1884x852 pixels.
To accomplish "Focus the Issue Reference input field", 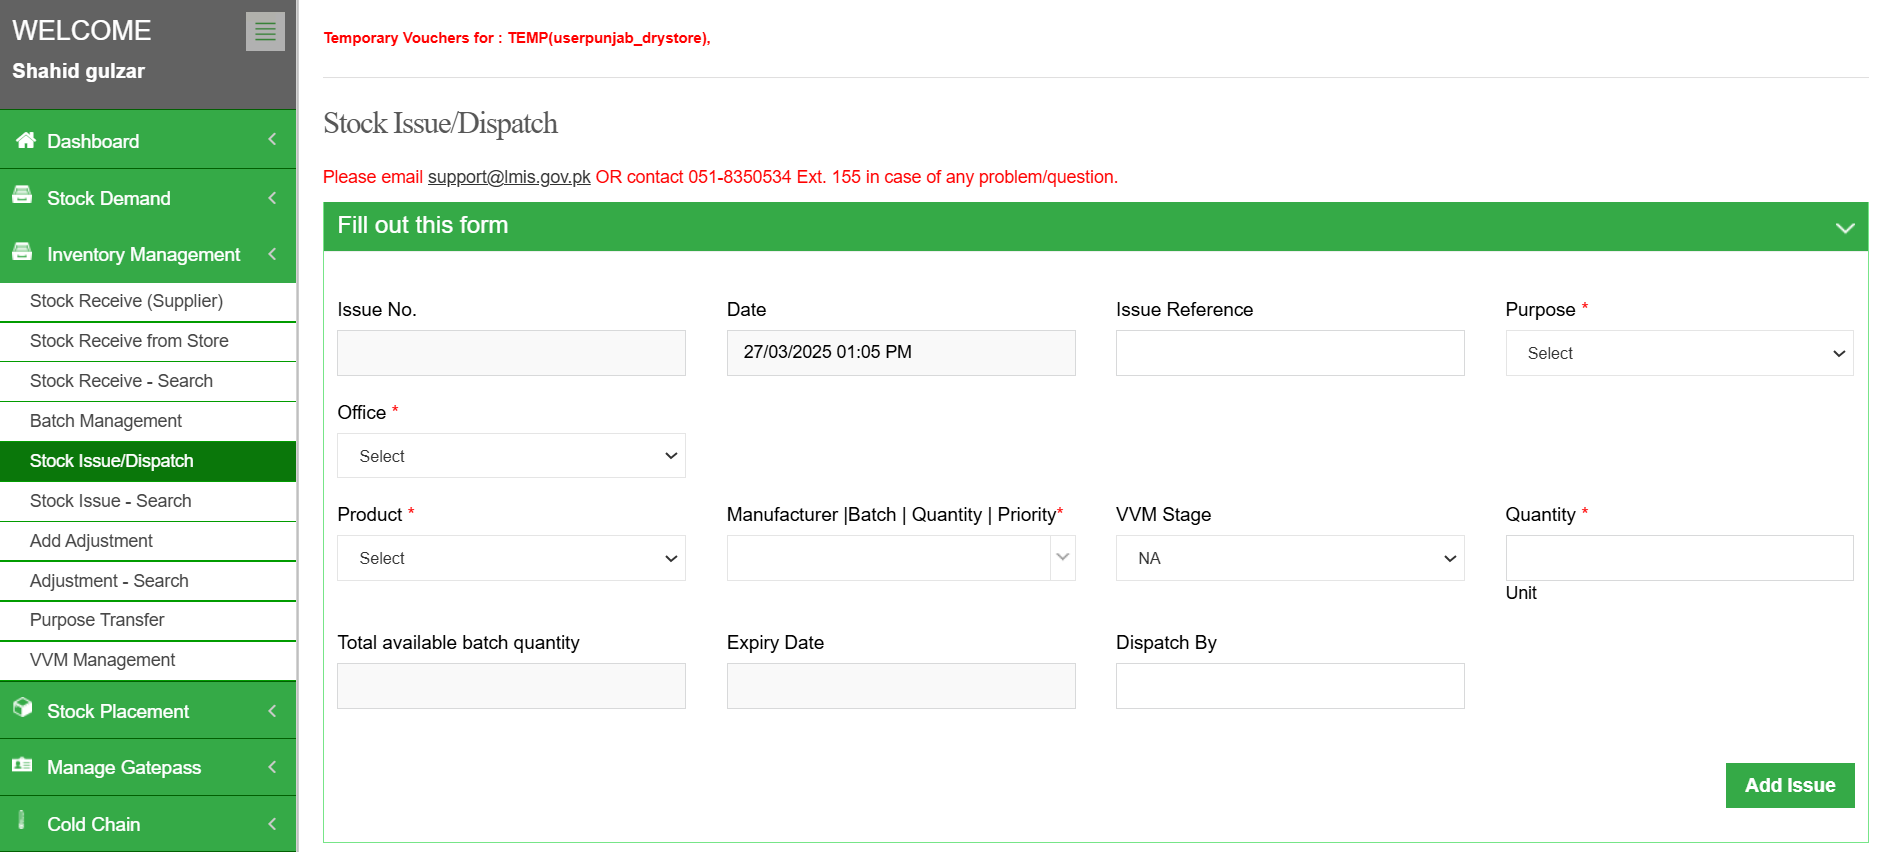I will click(x=1289, y=353).
